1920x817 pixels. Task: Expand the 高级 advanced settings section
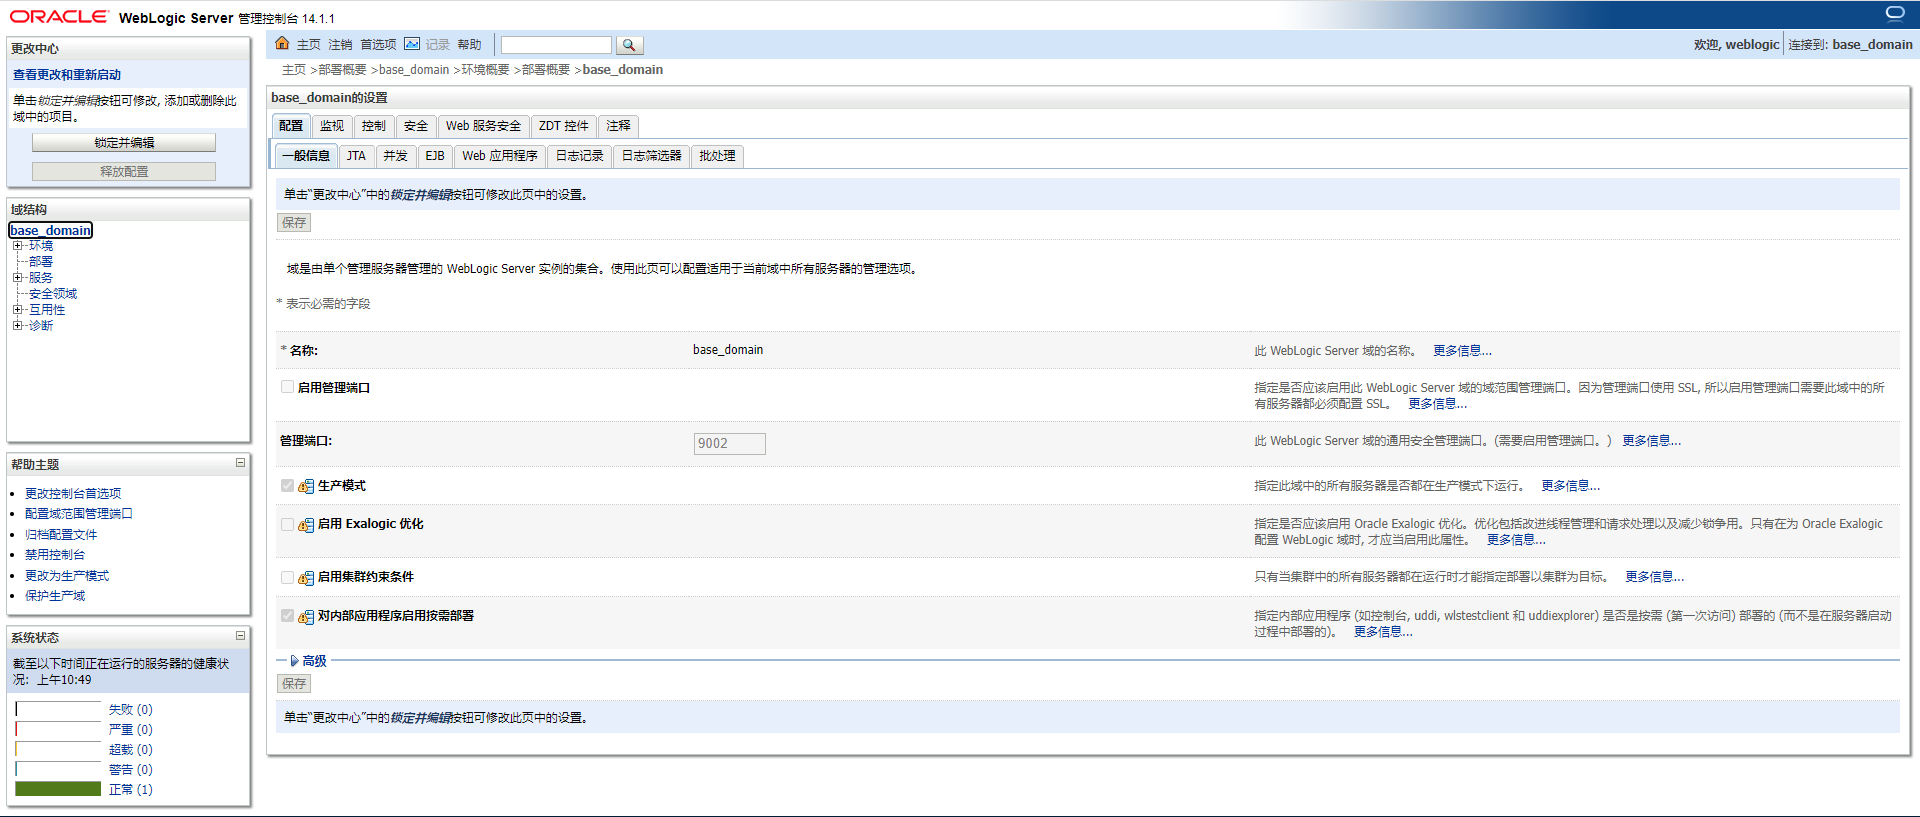294,661
